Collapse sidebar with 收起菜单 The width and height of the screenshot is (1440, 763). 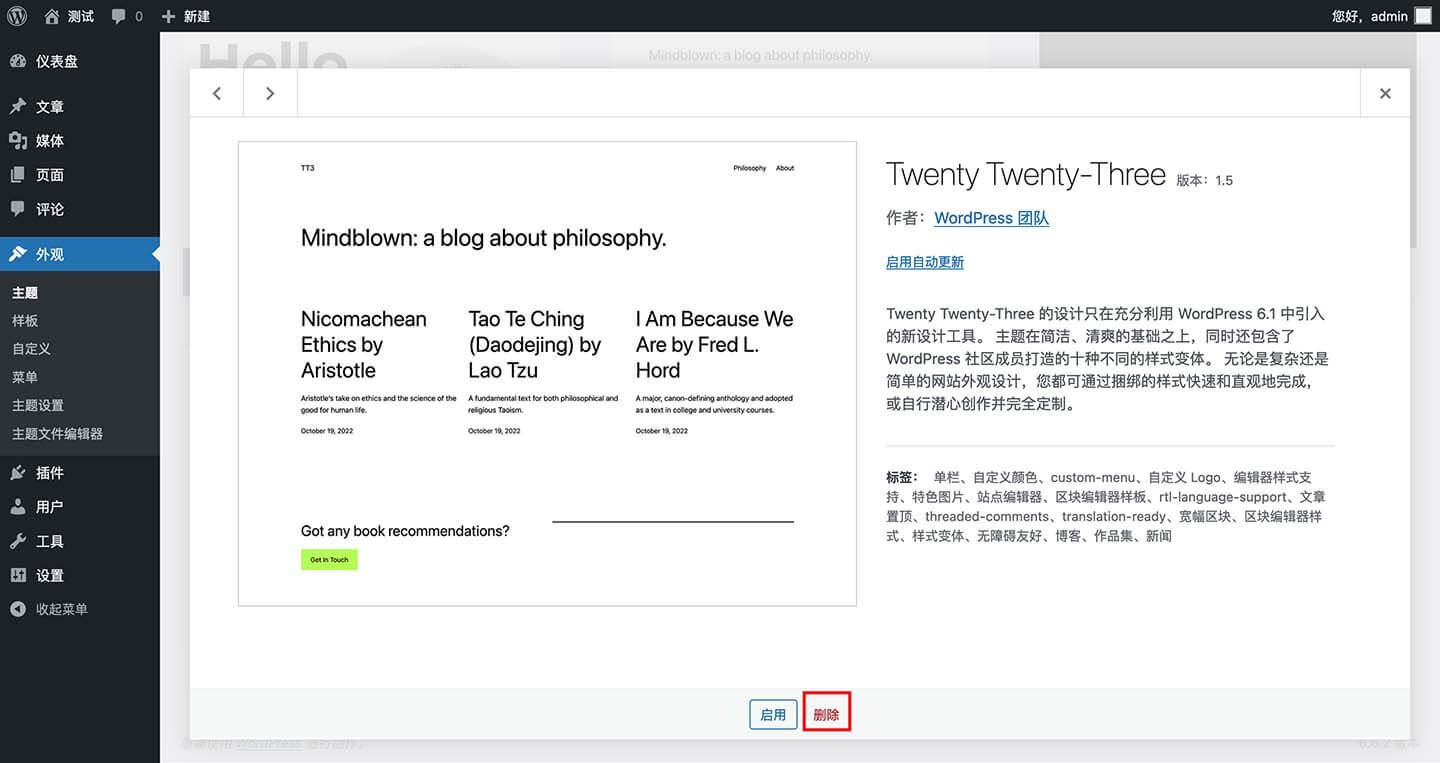(80, 609)
